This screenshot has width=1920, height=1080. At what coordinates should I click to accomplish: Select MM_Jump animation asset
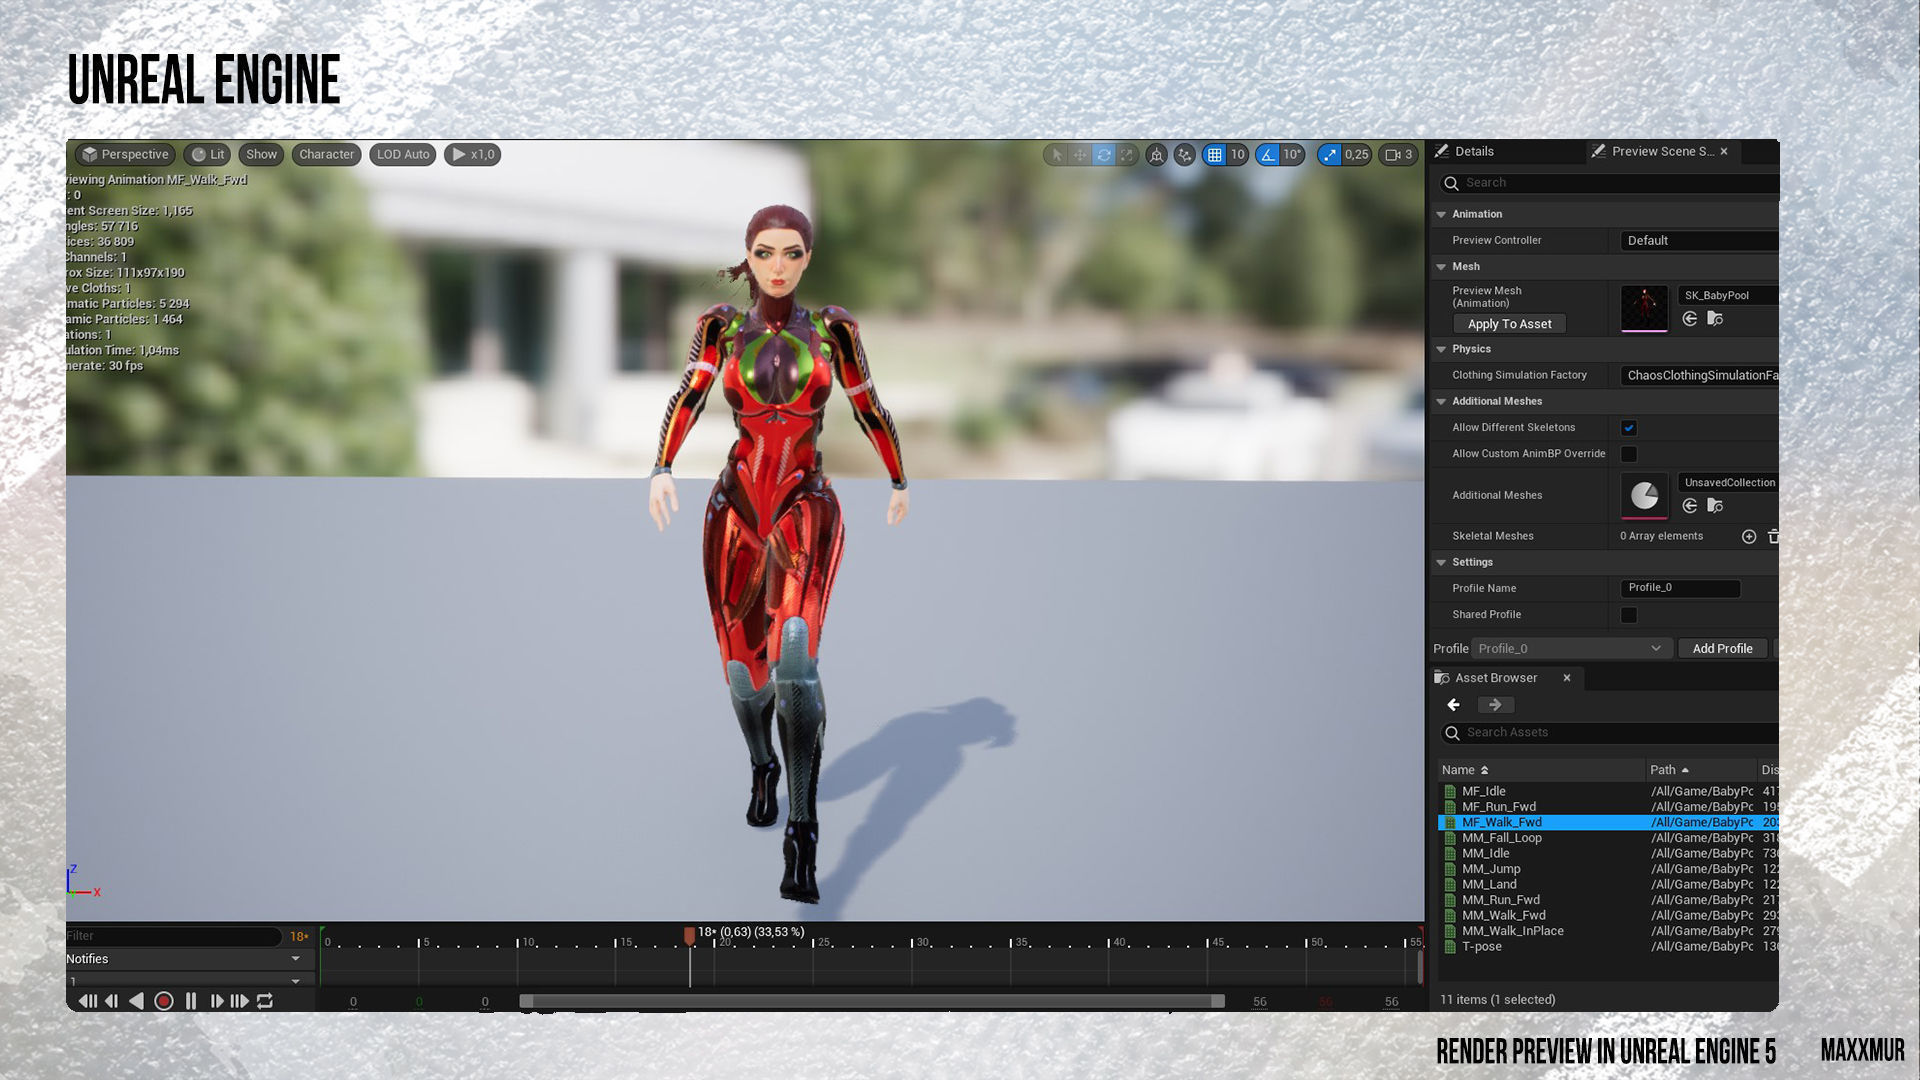[1491, 869]
